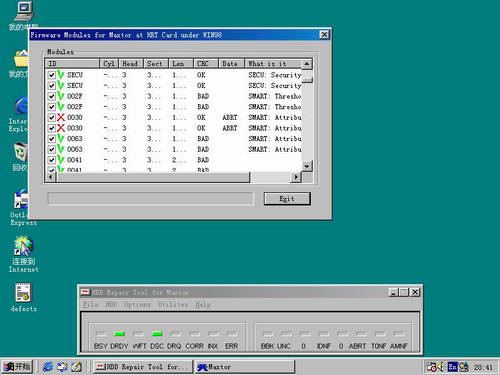Click the DRQ status indicator light
Image resolution: width=500 pixels, height=375 pixels.
click(x=176, y=334)
